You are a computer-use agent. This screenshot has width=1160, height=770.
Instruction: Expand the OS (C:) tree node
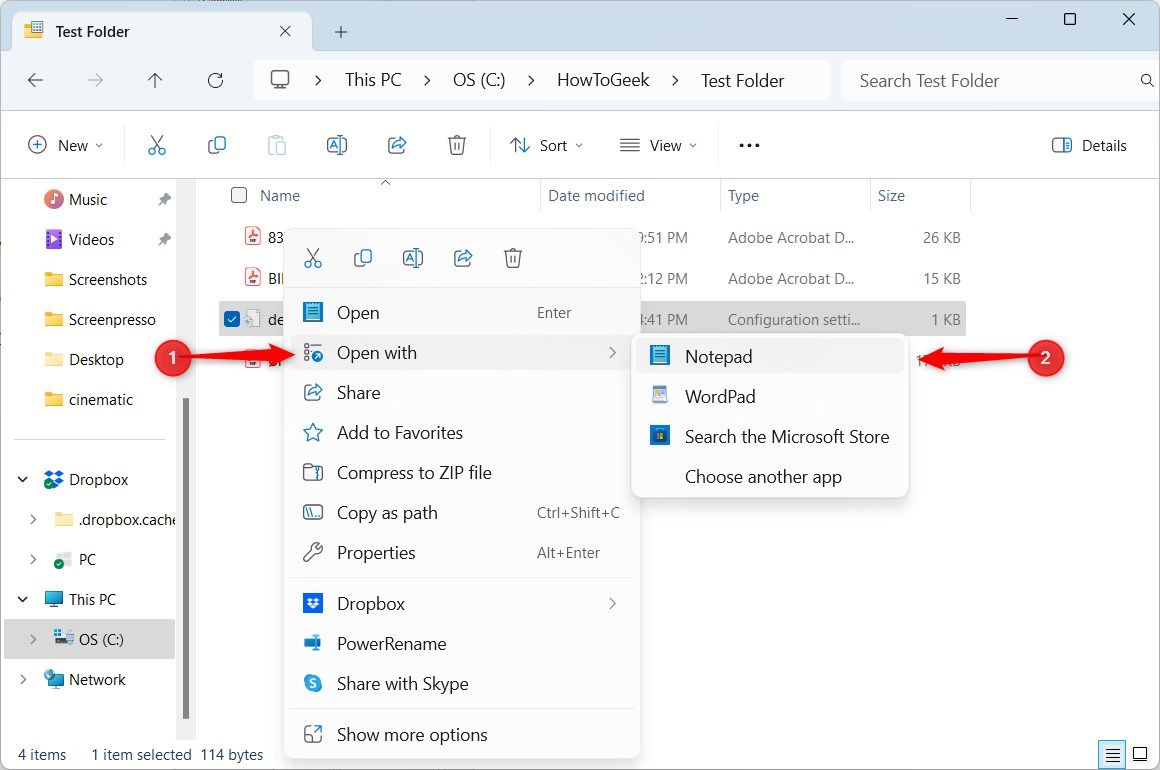pyautogui.click(x=33, y=639)
